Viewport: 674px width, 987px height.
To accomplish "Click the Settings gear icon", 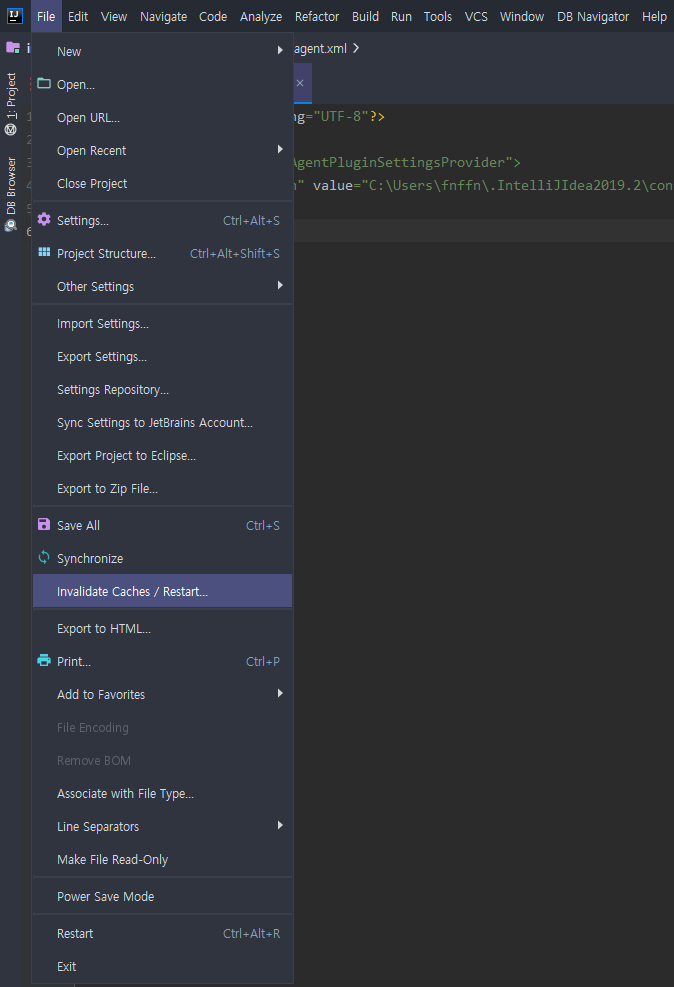I will 44,220.
